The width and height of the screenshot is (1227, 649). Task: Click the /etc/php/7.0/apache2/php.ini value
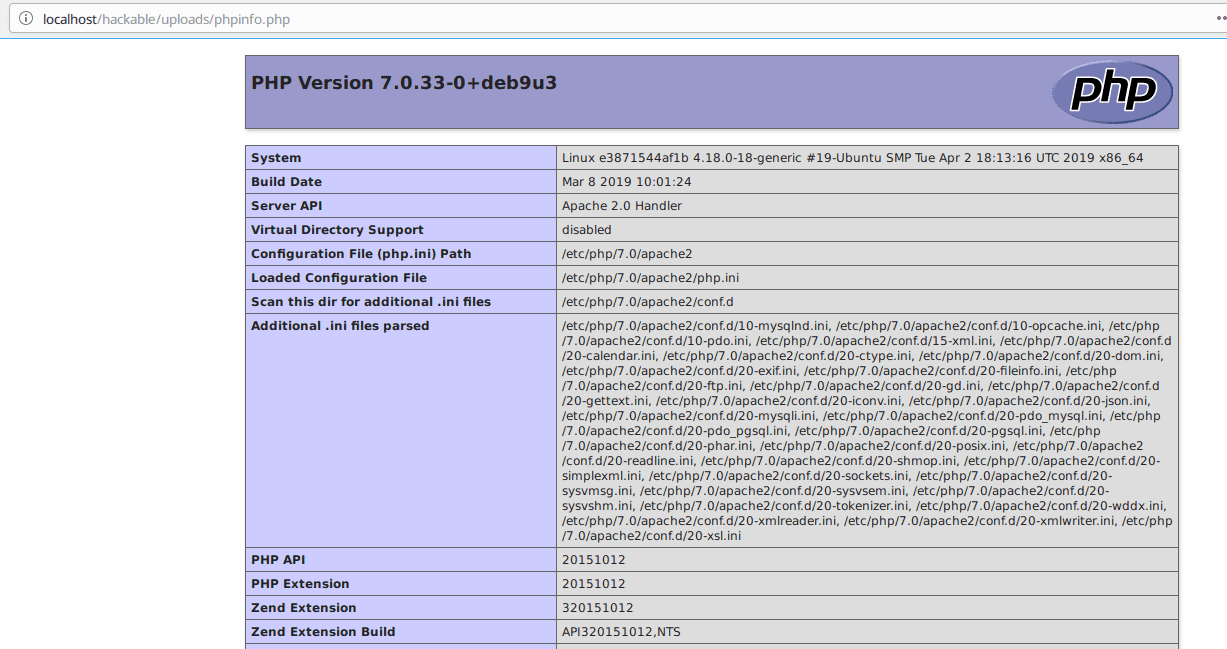(651, 278)
